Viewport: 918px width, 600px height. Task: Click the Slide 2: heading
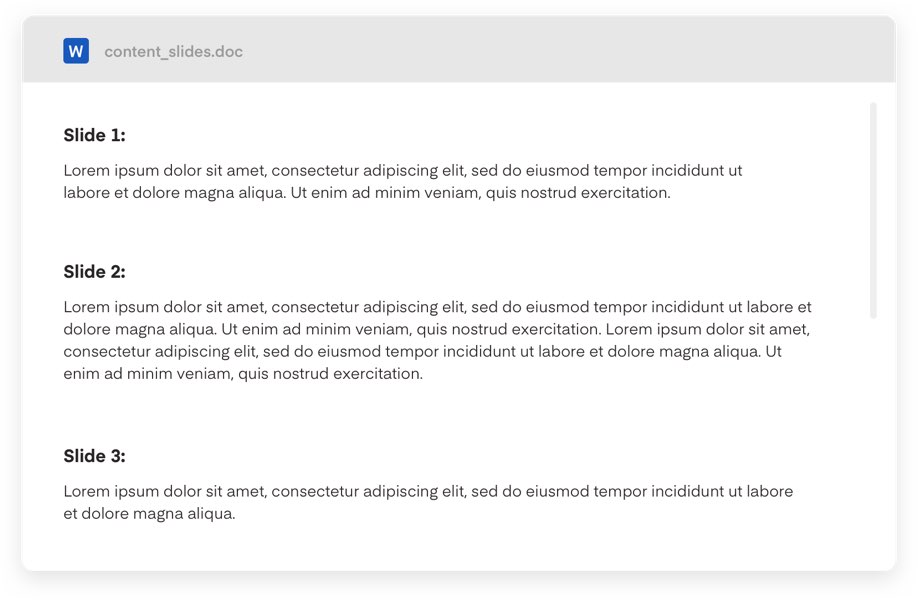(94, 272)
